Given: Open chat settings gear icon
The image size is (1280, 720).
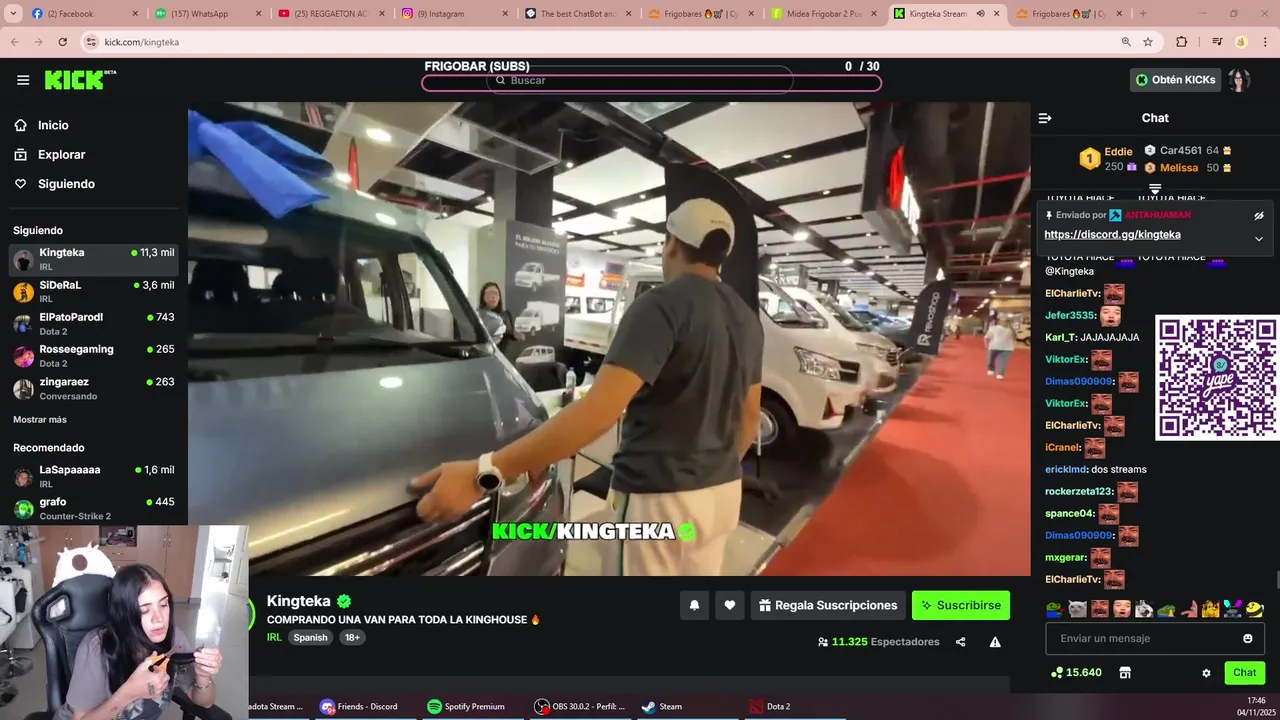Looking at the screenshot, I should pos(1206,673).
